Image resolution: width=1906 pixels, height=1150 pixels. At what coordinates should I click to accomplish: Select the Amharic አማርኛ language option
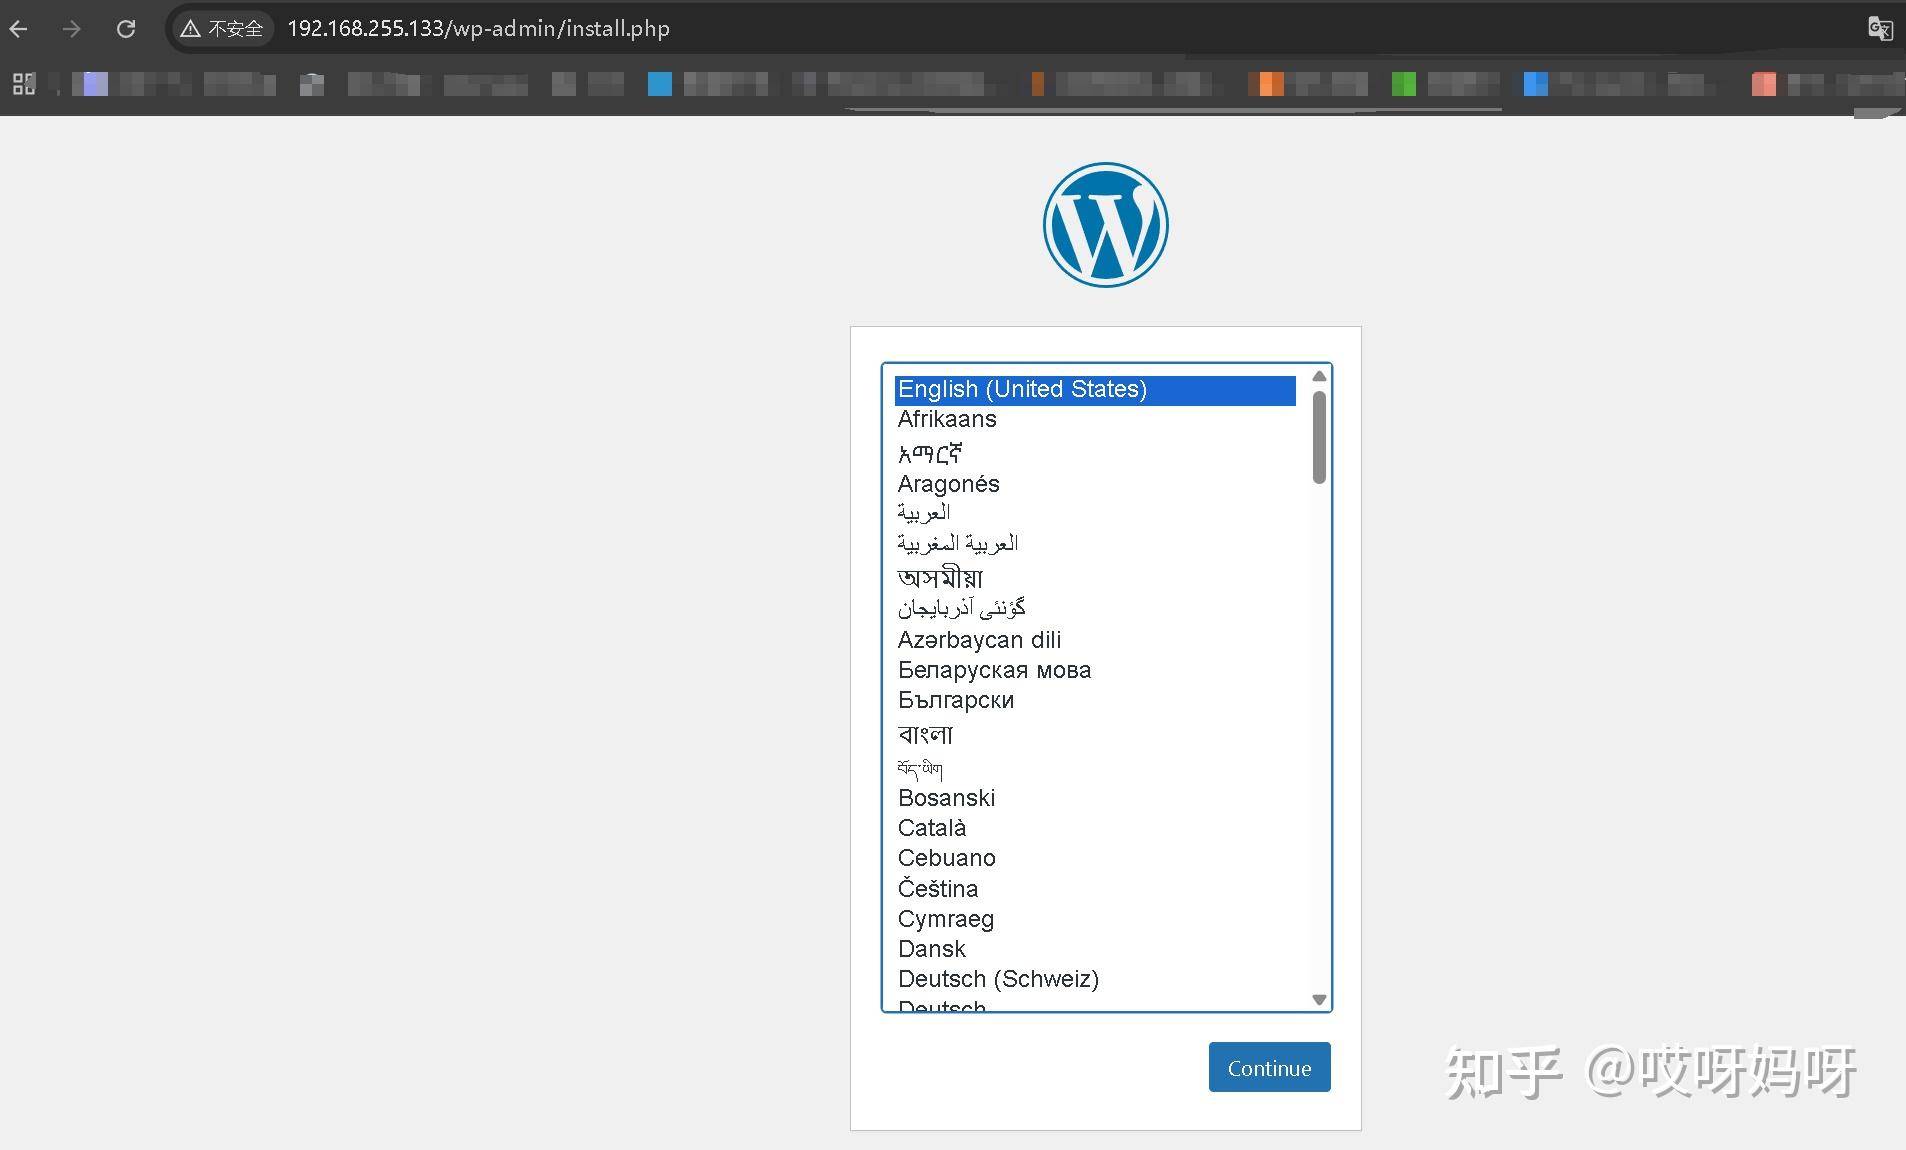point(1095,453)
